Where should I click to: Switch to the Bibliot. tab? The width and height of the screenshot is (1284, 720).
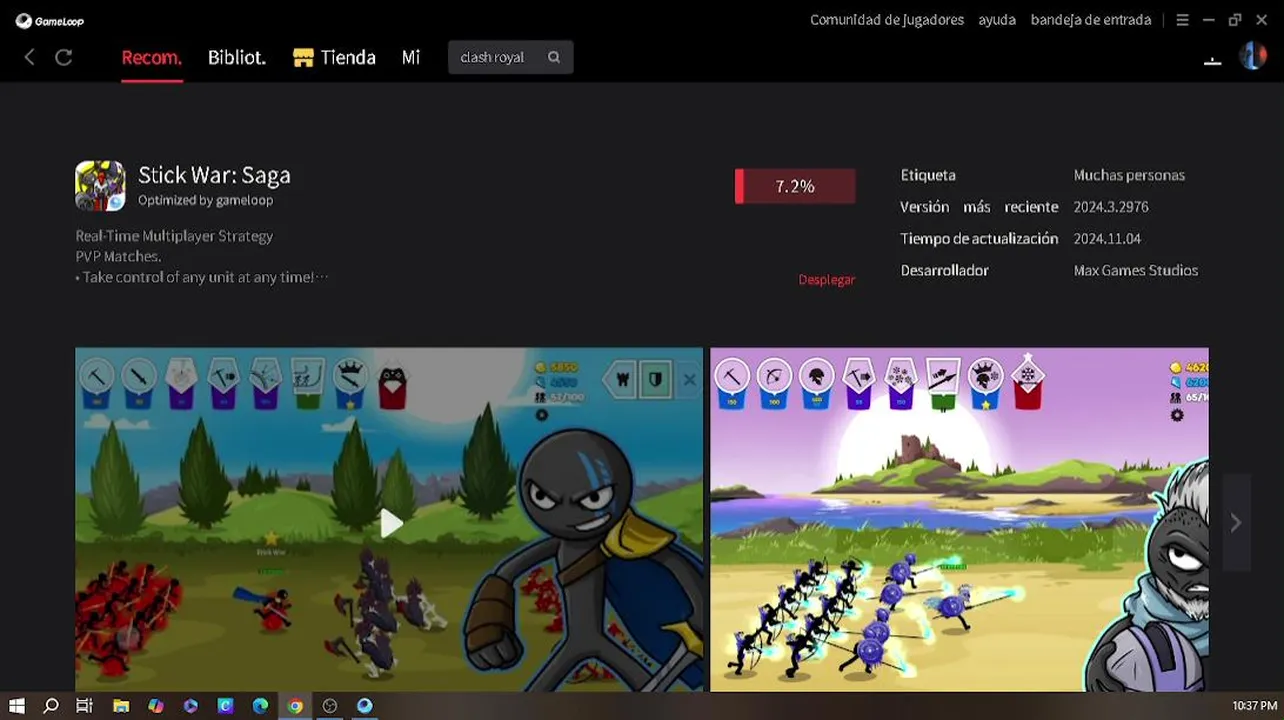click(237, 58)
